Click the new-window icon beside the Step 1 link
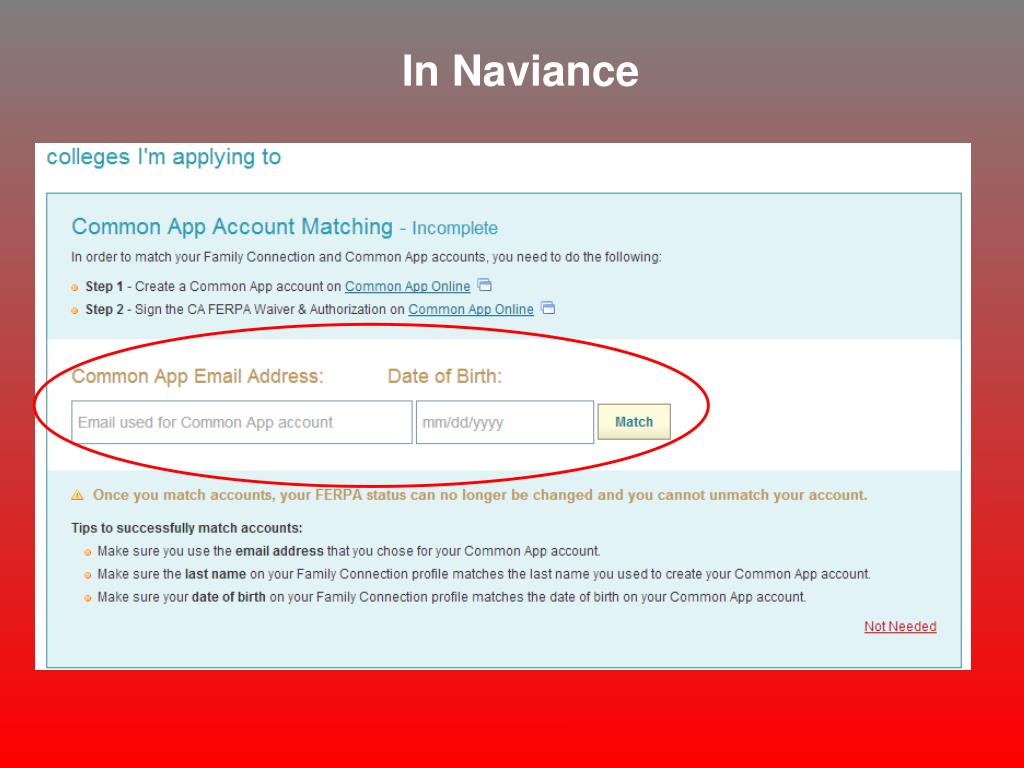This screenshot has height=768, width=1024. click(x=485, y=285)
